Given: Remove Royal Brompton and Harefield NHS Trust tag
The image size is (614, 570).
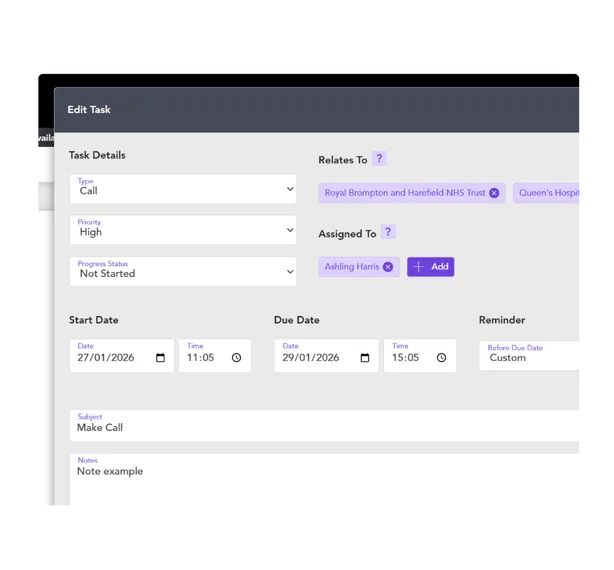Looking at the screenshot, I should [494, 193].
